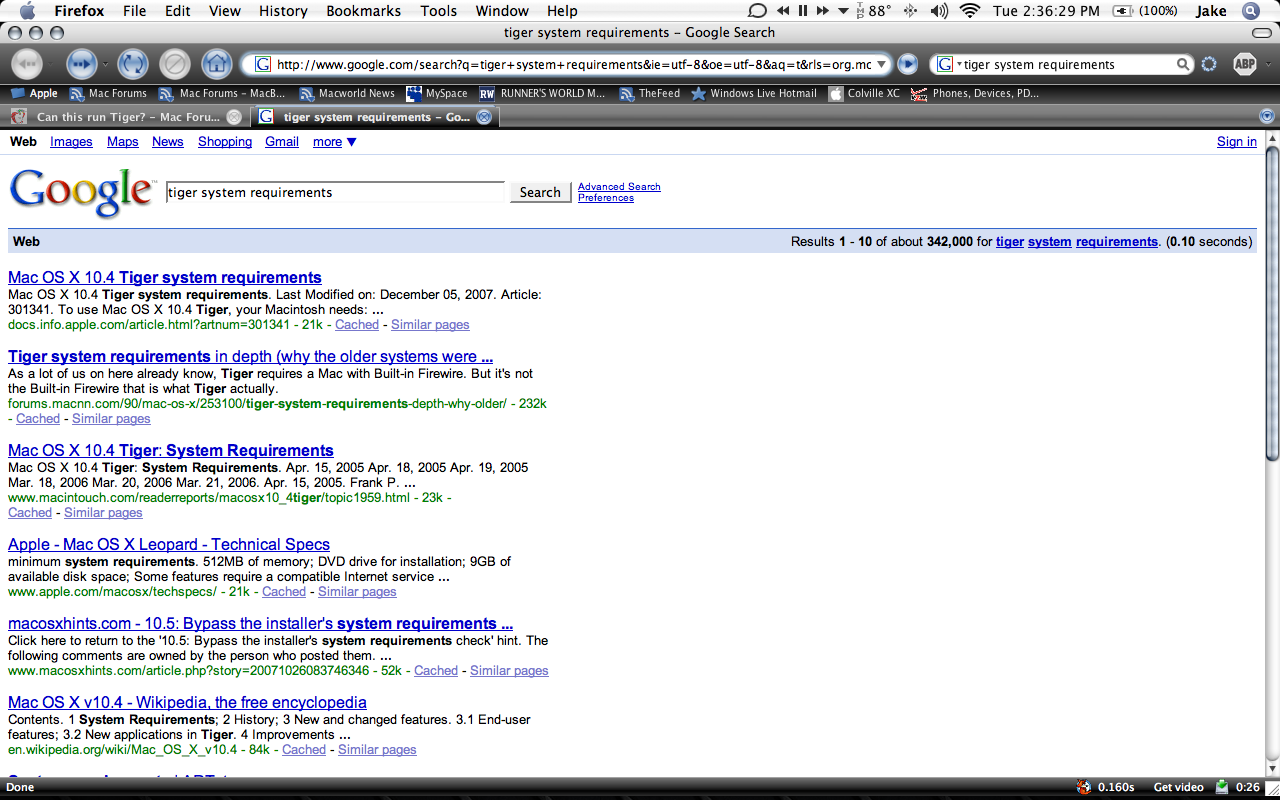
Task: Open the Cached link for docs.info.apple.com result
Action: coord(357,325)
